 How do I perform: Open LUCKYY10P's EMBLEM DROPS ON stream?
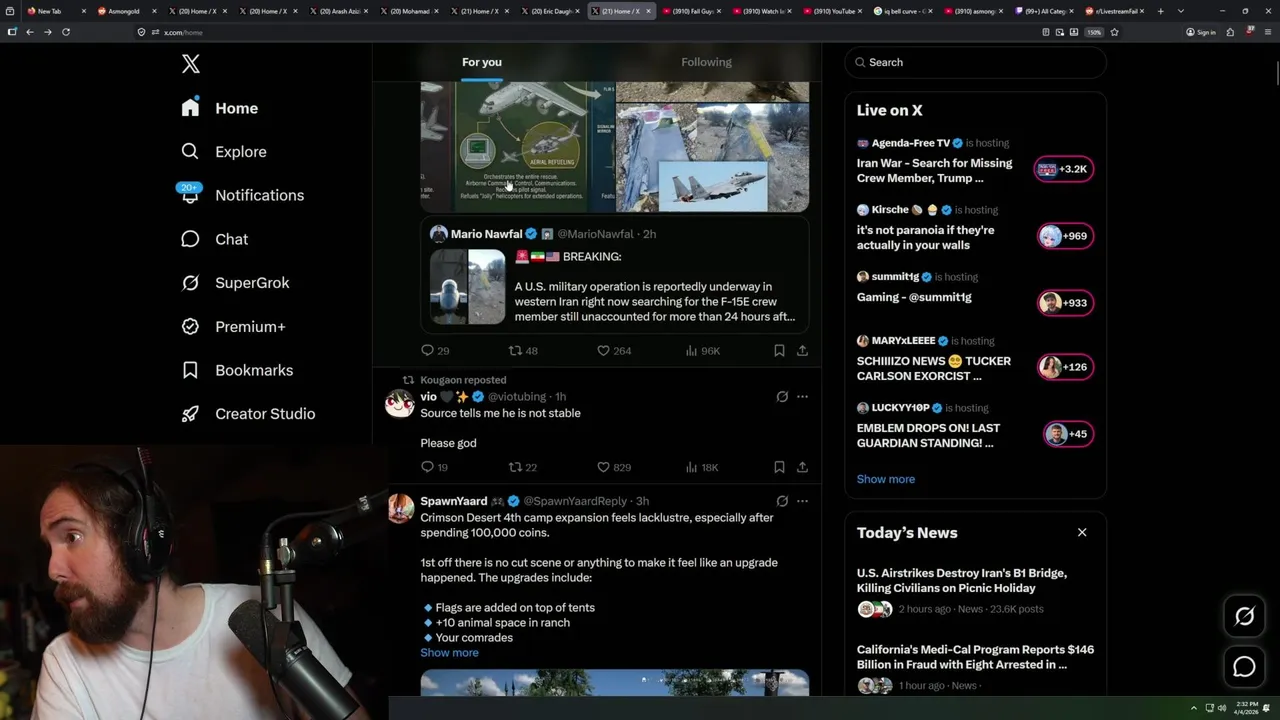click(975, 427)
